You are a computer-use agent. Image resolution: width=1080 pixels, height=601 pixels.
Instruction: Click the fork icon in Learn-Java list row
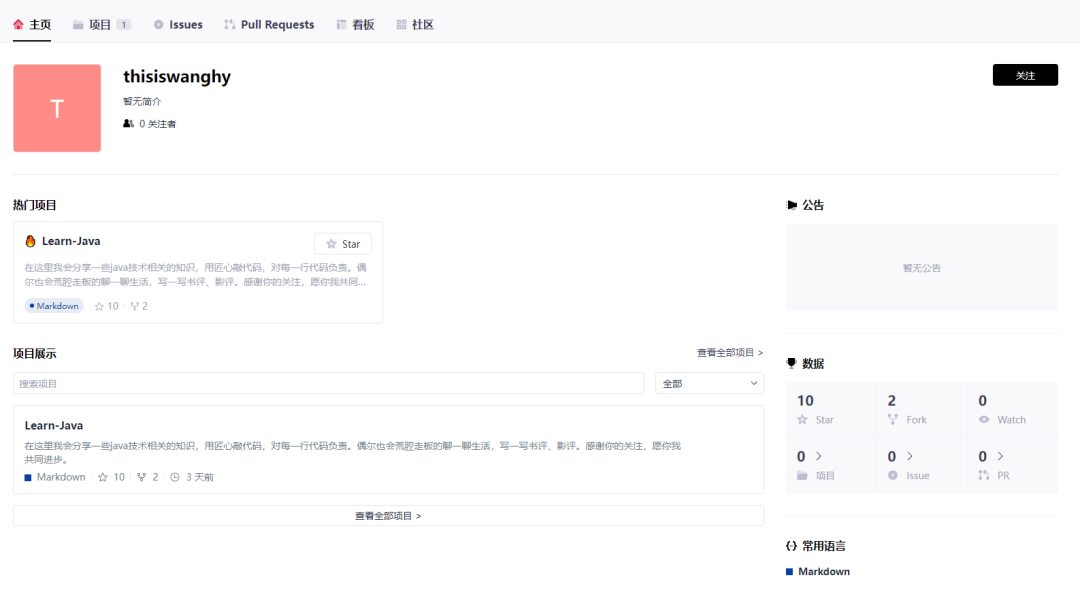(141, 477)
